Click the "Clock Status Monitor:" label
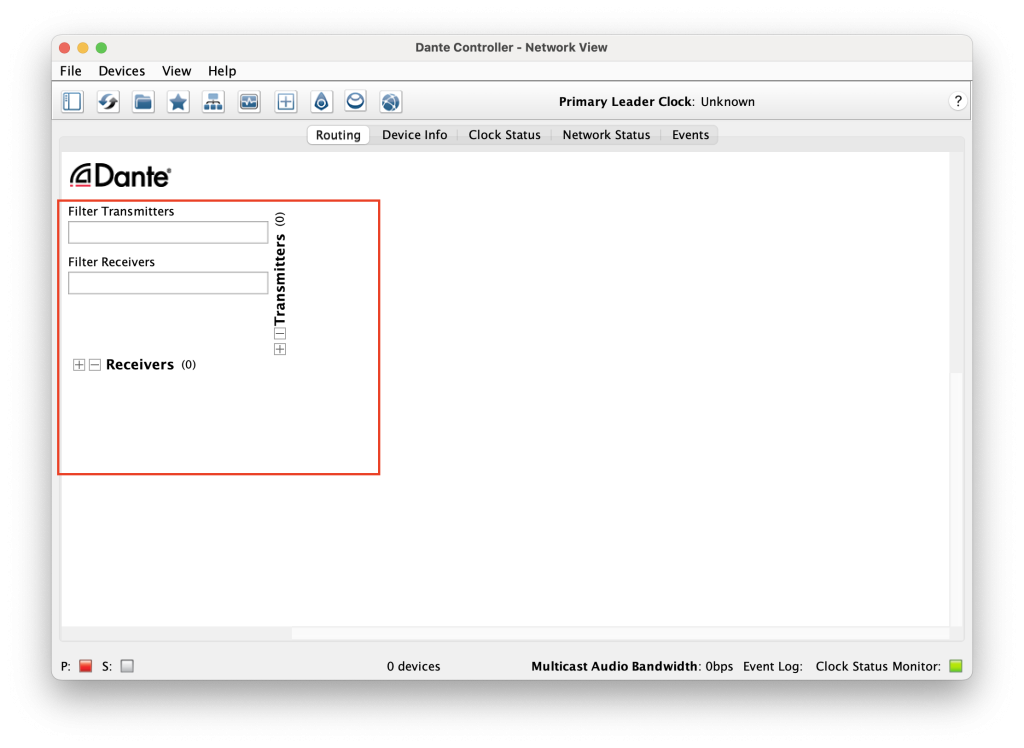 pos(878,666)
